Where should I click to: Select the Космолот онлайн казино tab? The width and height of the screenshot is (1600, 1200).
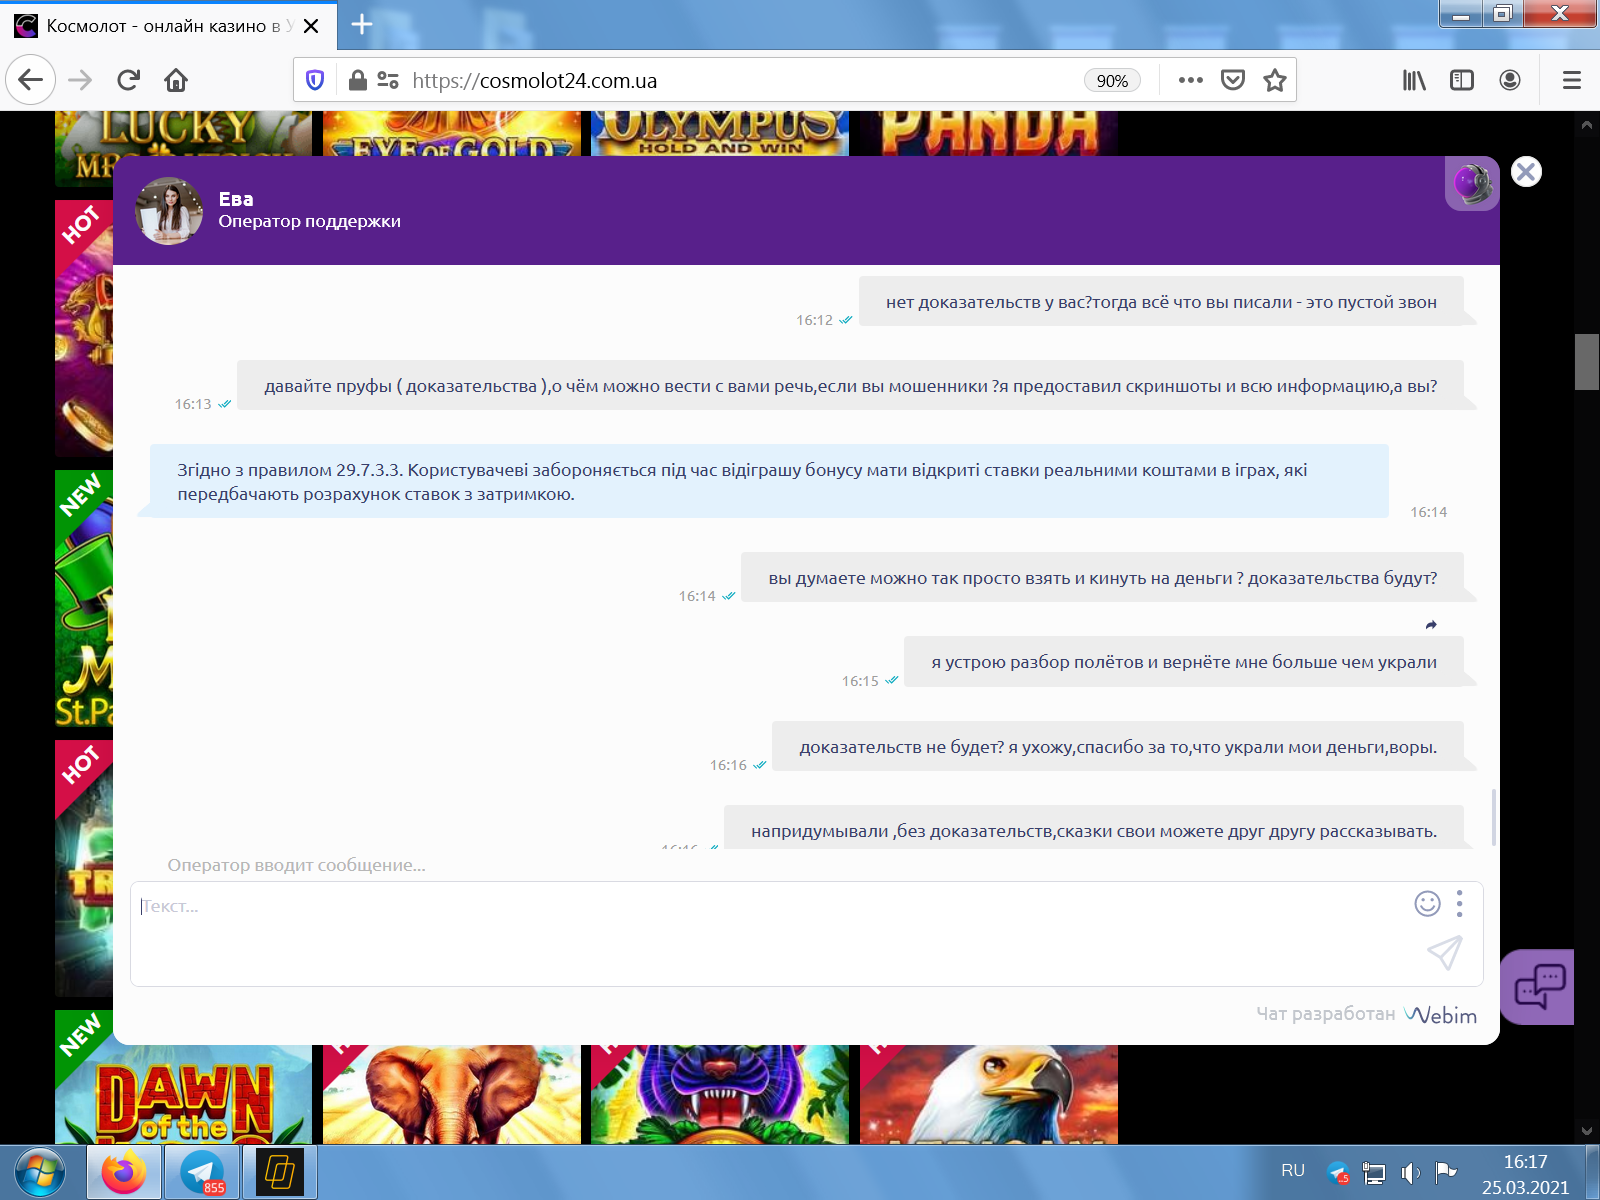coord(168,26)
